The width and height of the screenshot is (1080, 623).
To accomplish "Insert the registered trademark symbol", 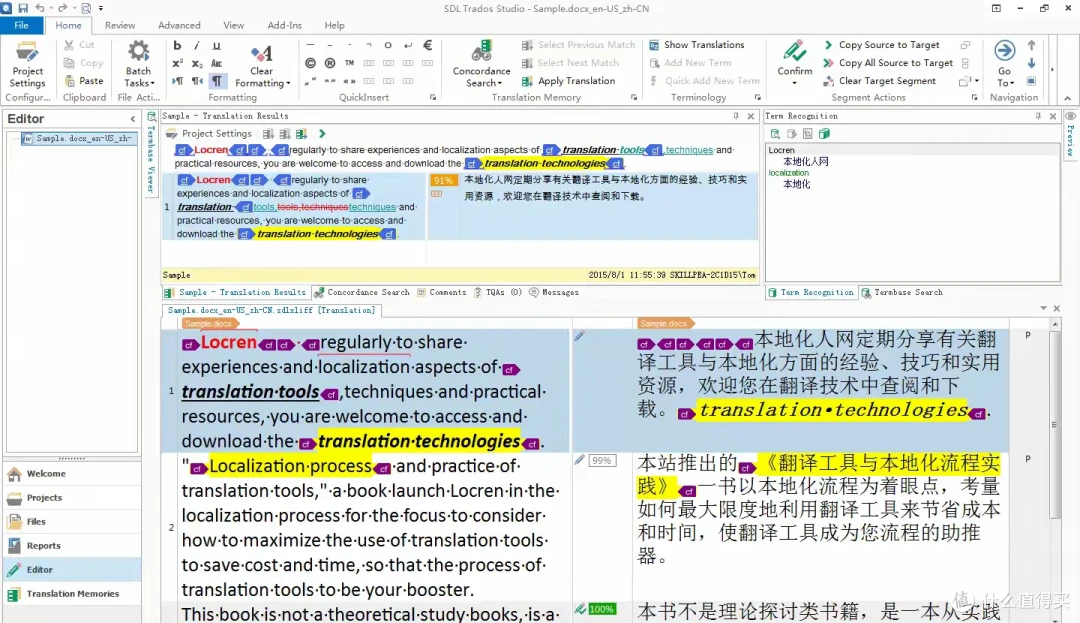I will coord(330,63).
